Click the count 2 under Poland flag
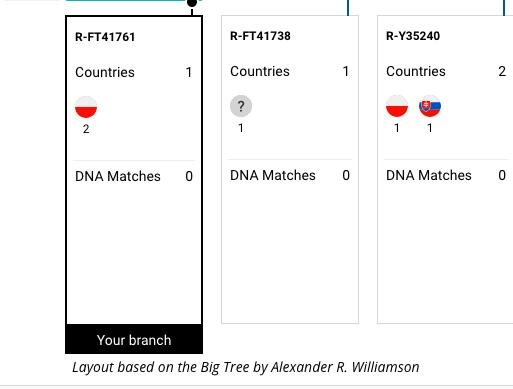 86,129
